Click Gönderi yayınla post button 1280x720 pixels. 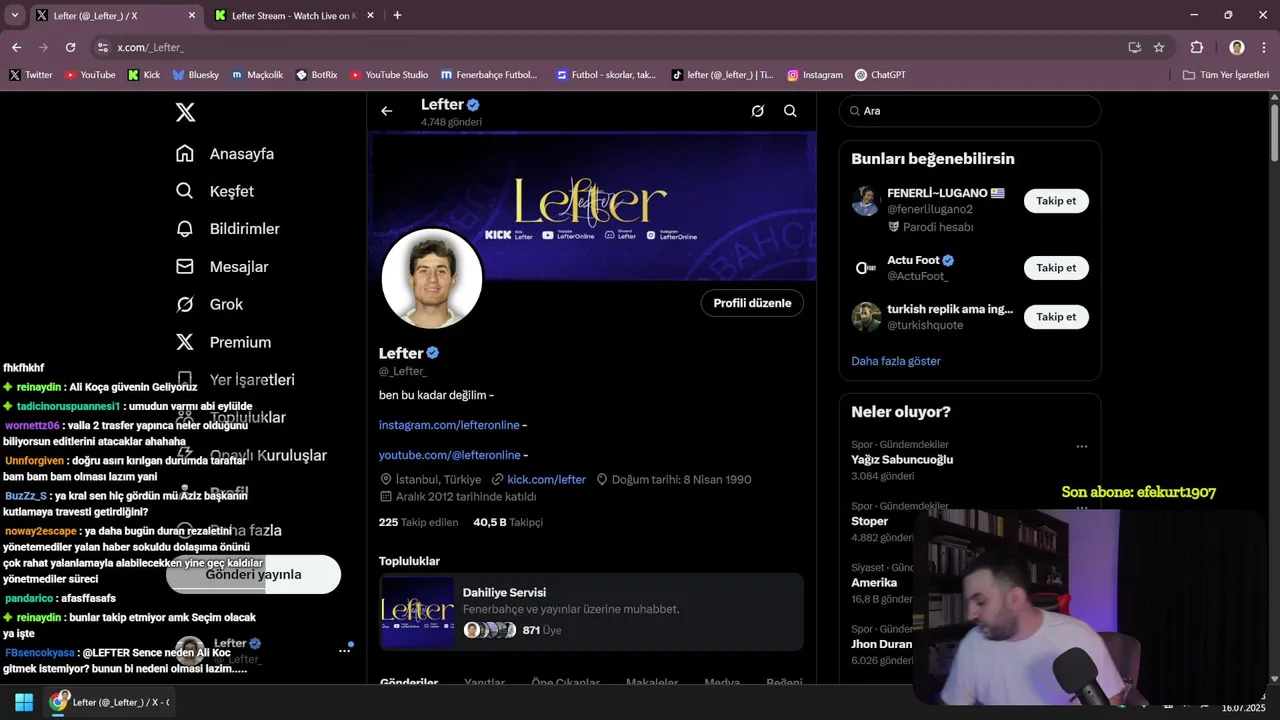pyautogui.click(x=253, y=575)
